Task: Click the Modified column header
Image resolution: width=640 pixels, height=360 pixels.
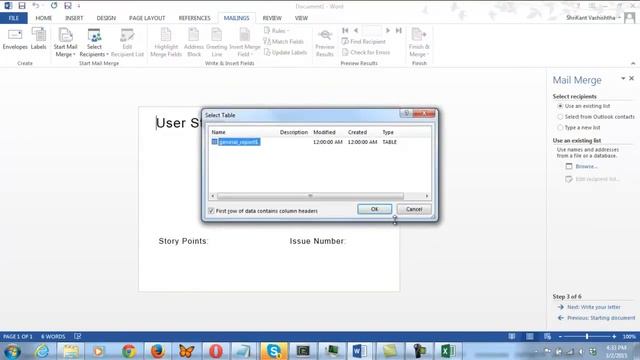Action: pyautogui.click(x=324, y=132)
